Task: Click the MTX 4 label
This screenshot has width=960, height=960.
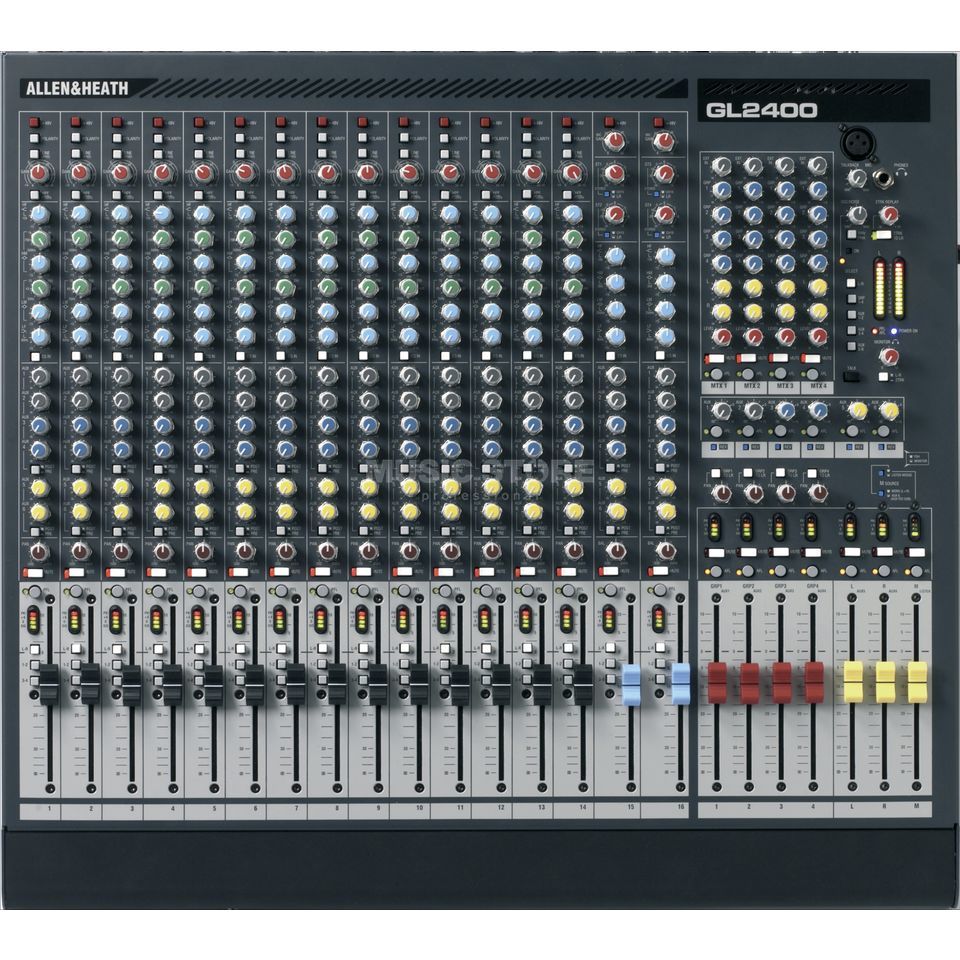Action: click(x=817, y=386)
